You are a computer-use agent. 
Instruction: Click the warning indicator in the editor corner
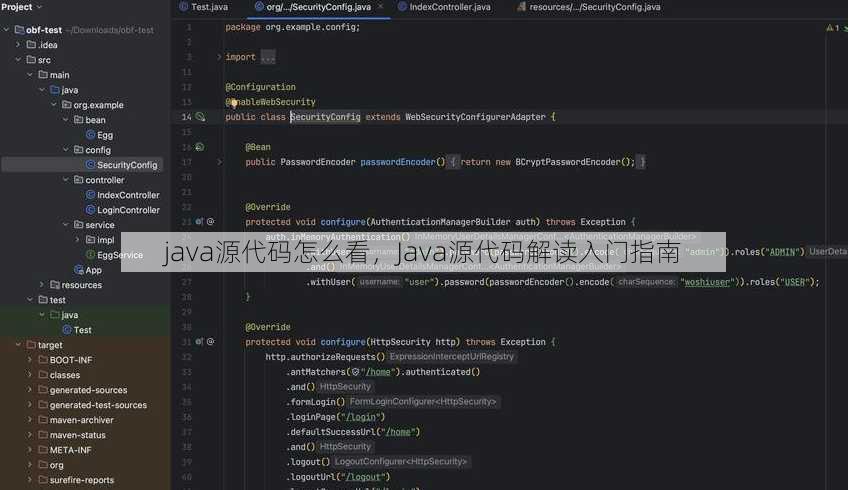(833, 28)
